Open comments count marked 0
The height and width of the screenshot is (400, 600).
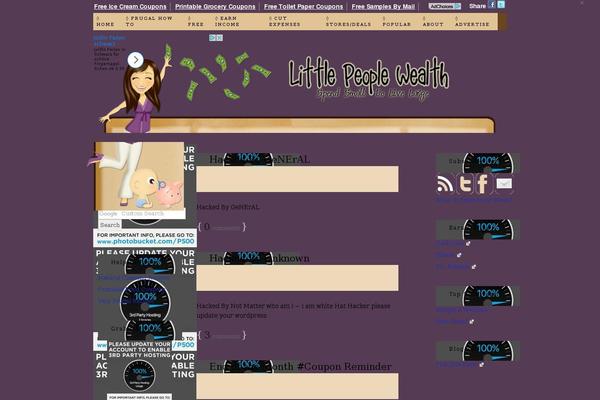[x=222, y=227]
